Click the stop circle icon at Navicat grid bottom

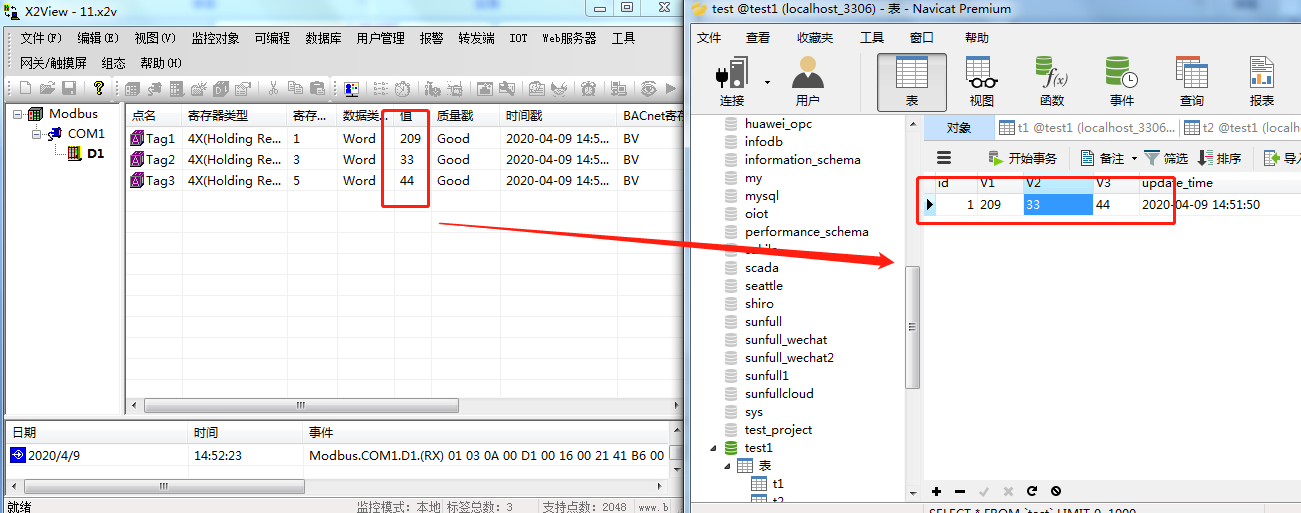(x=1055, y=491)
